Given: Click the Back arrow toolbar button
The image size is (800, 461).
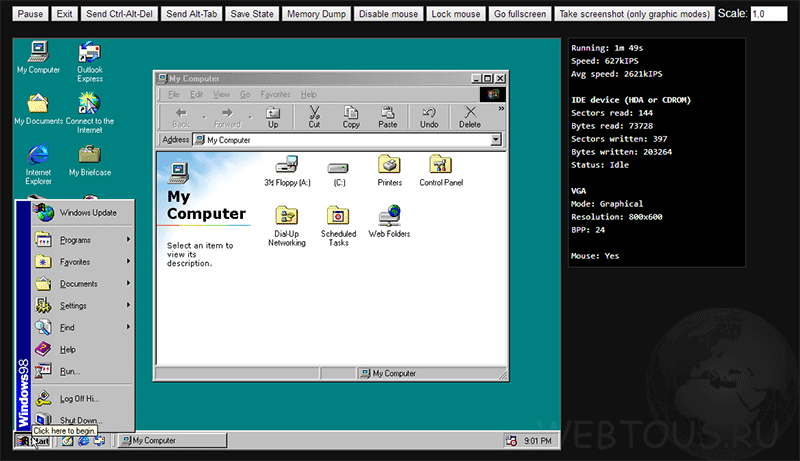Looking at the screenshot, I should [181, 117].
